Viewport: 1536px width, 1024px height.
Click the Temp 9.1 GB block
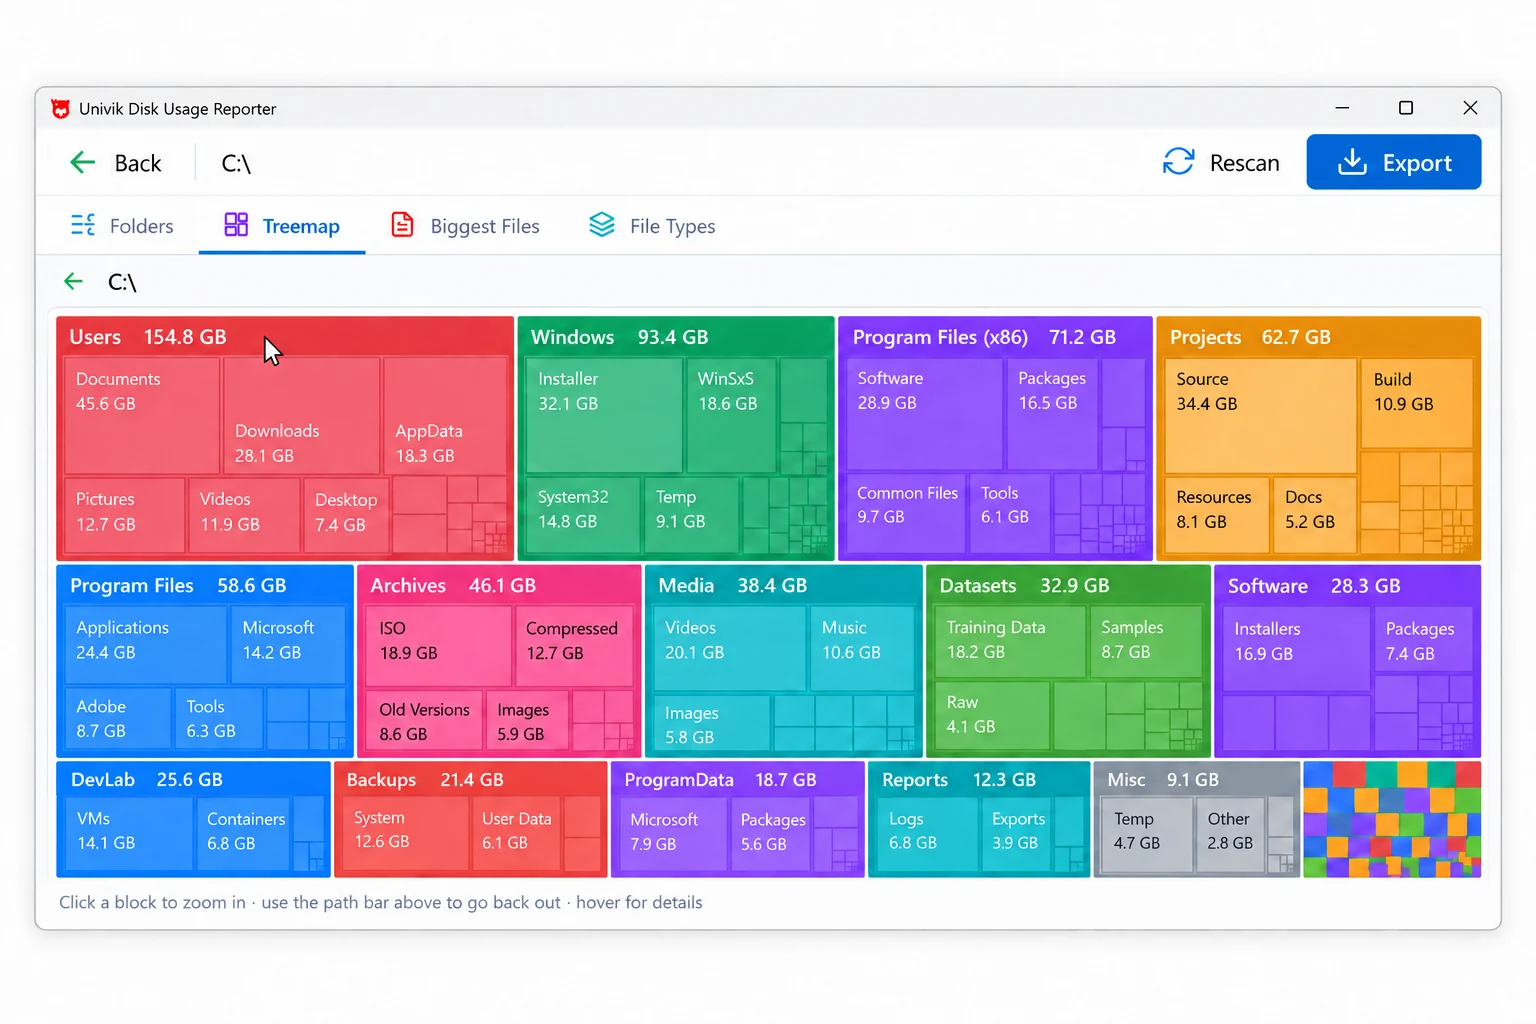[x=692, y=514]
